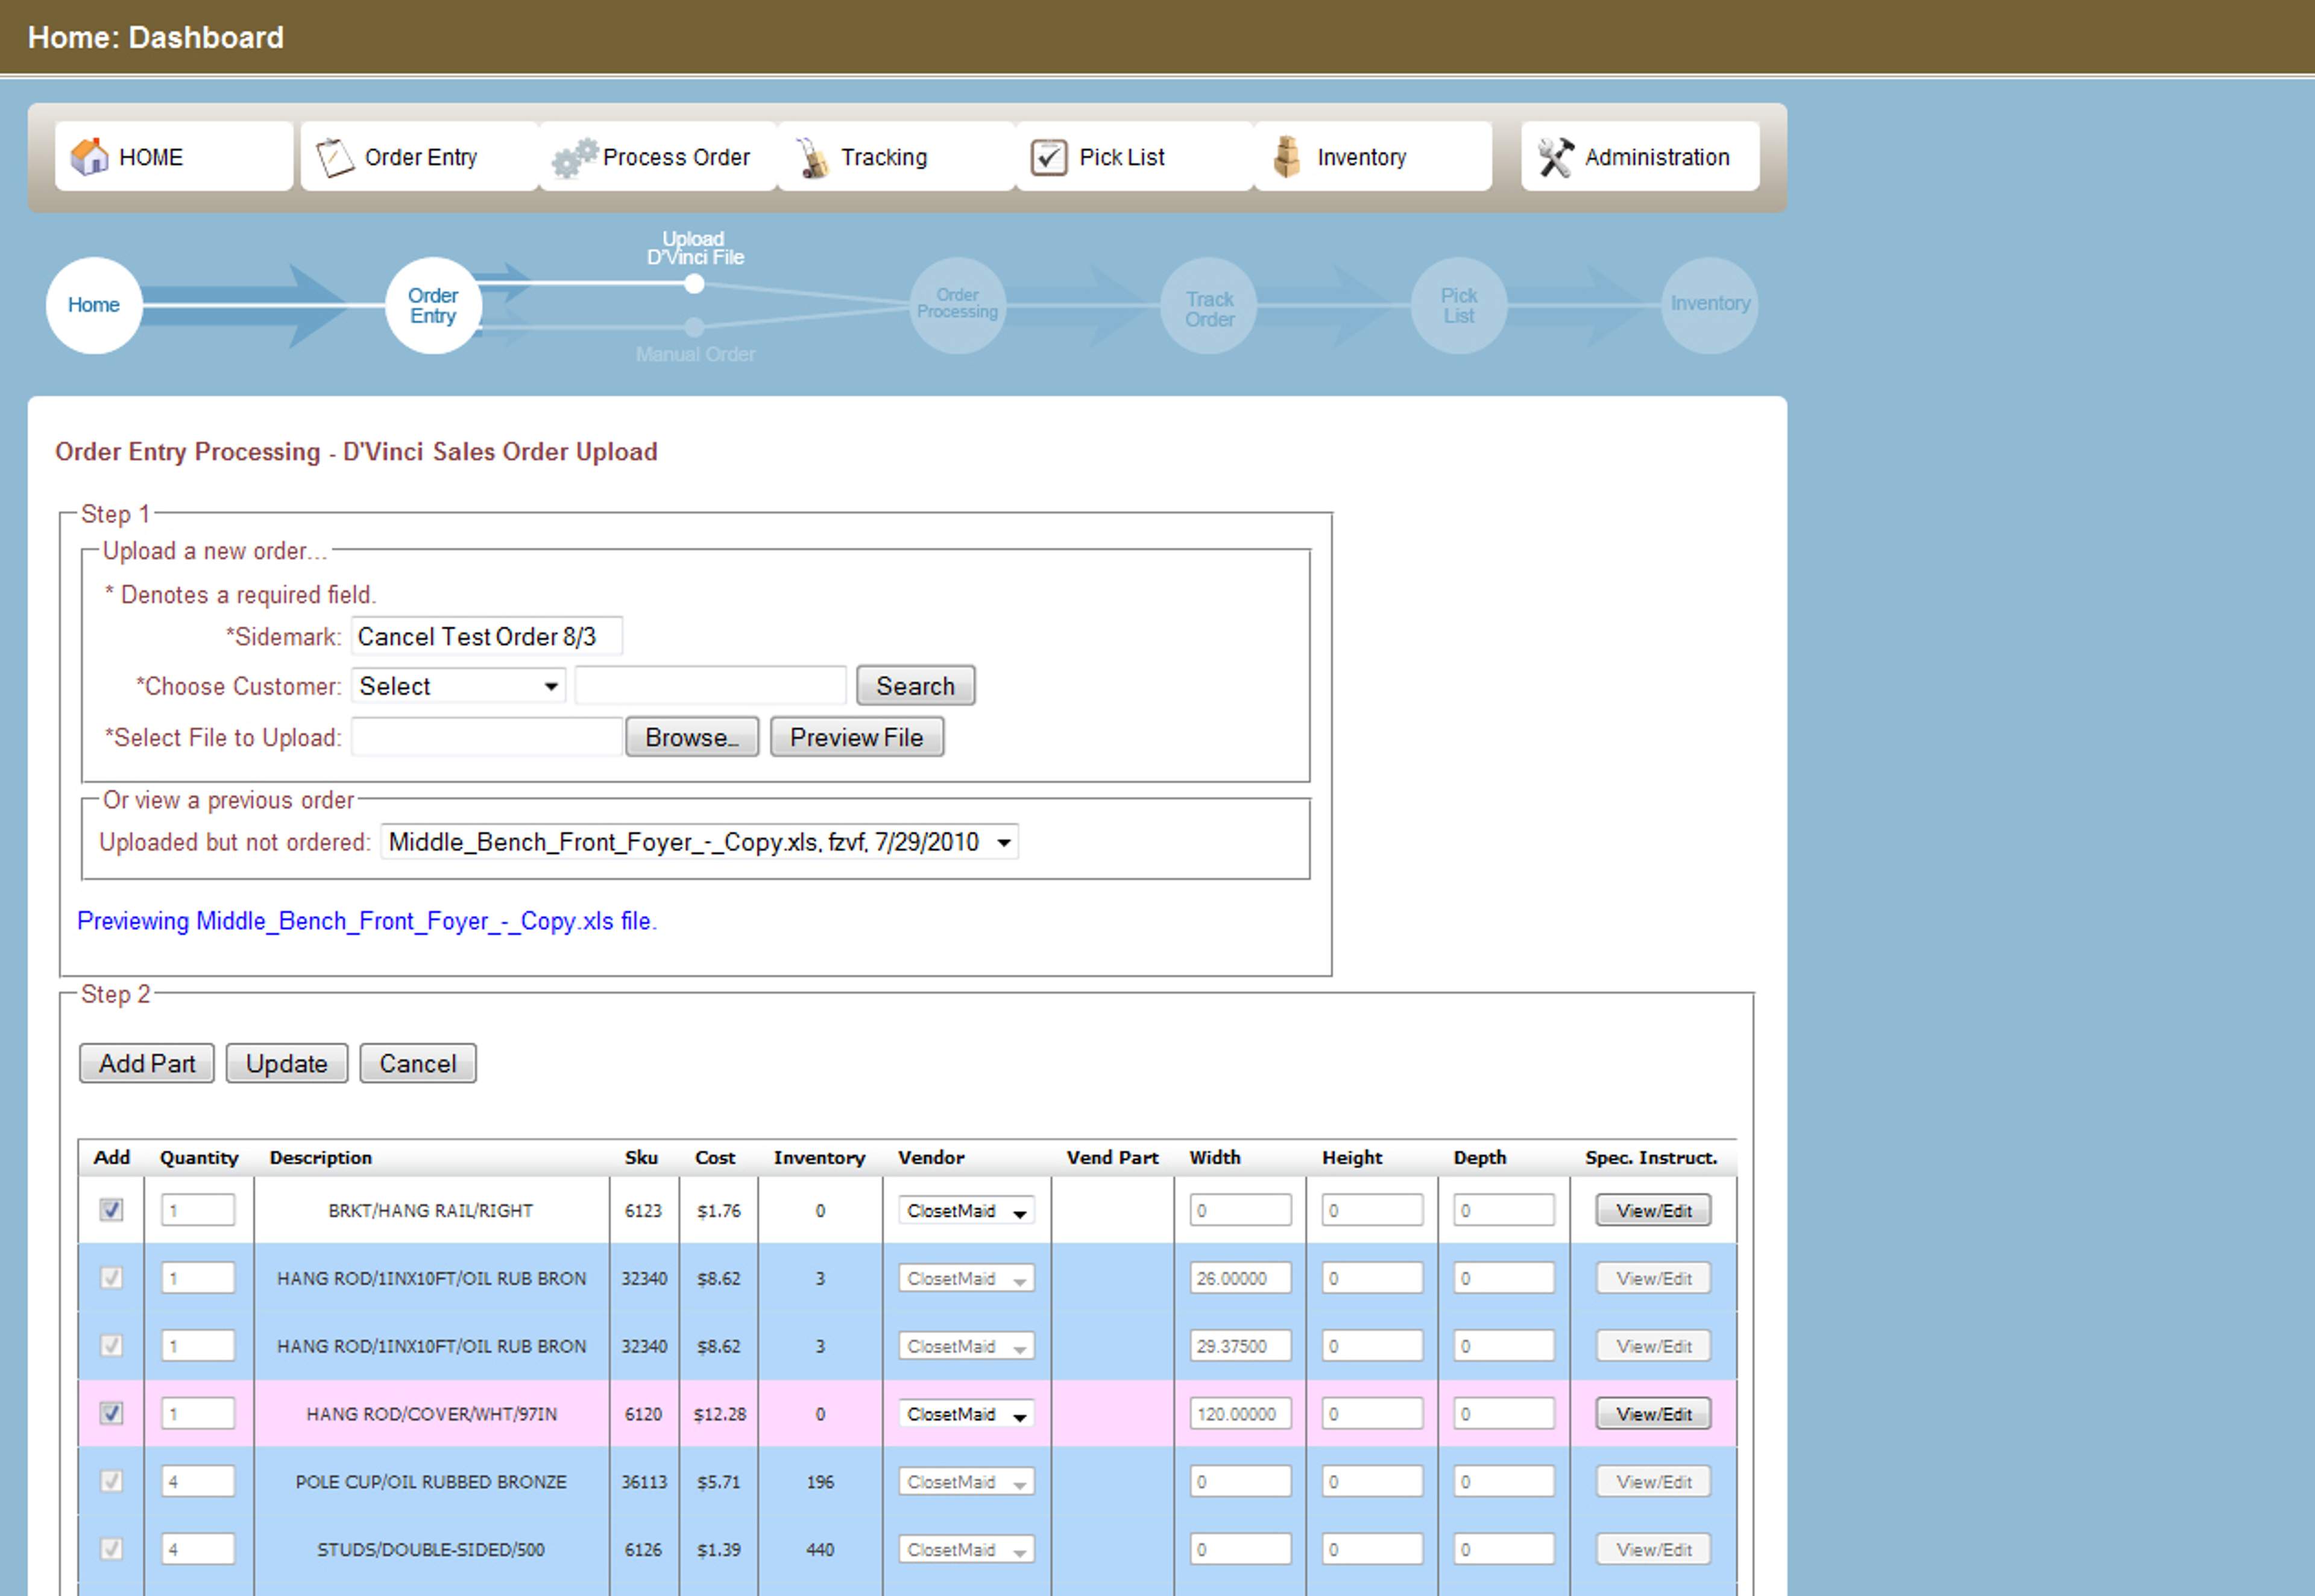This screenshot has width=2315, height=1596.
Task: Open Vendor dropdown for POLE CUP/OIL RUBBED BRONZE
Action: click(x=966, y=1483)
